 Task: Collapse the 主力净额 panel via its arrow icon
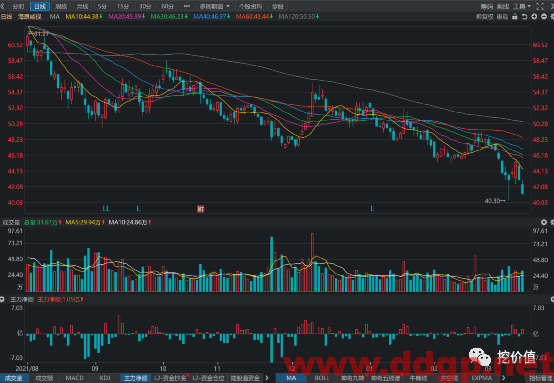click(x=2, y=300)
